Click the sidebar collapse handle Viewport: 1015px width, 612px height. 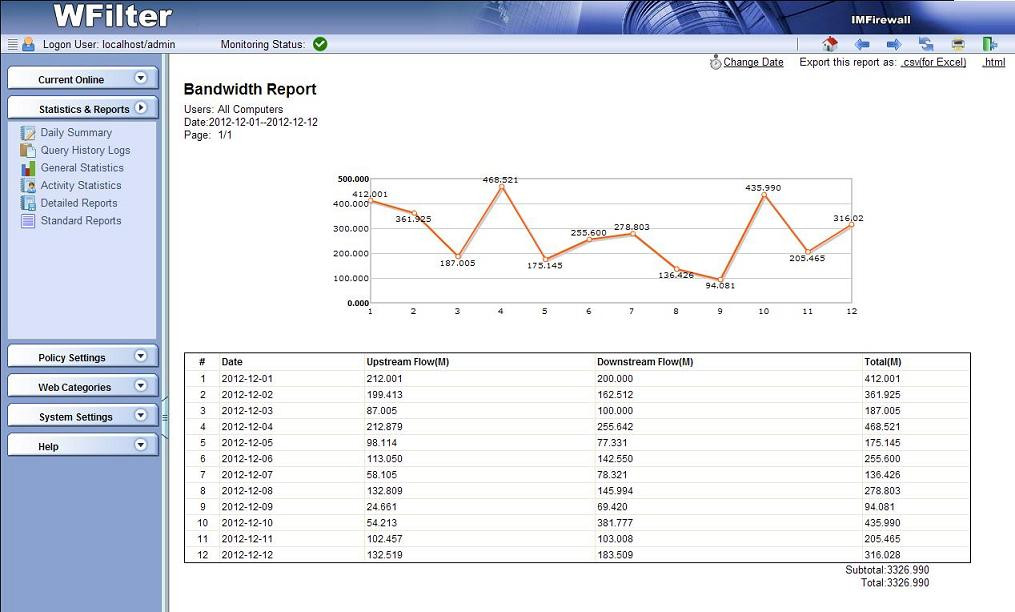click(165, 418)
